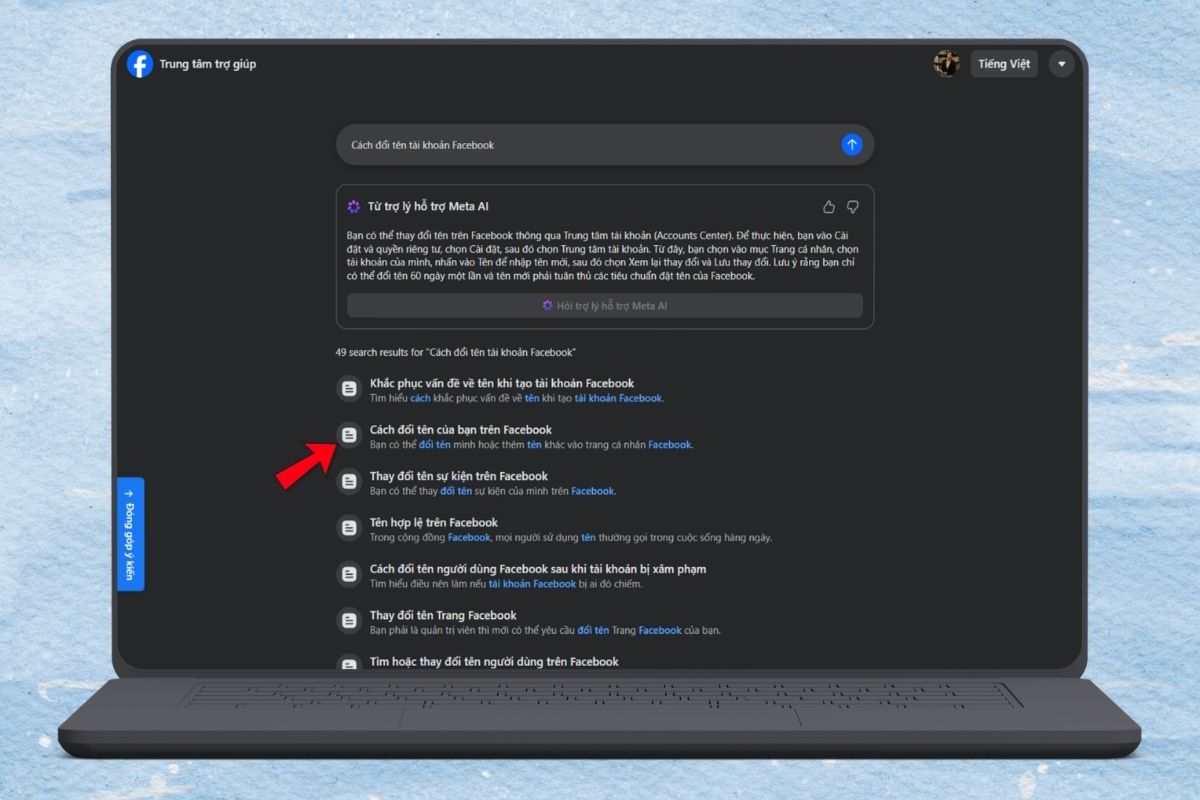Open the Trung tâm trợ giúp home link
Image resolution: width=1200 pixels, height=800 pixels.
[208, 64]
